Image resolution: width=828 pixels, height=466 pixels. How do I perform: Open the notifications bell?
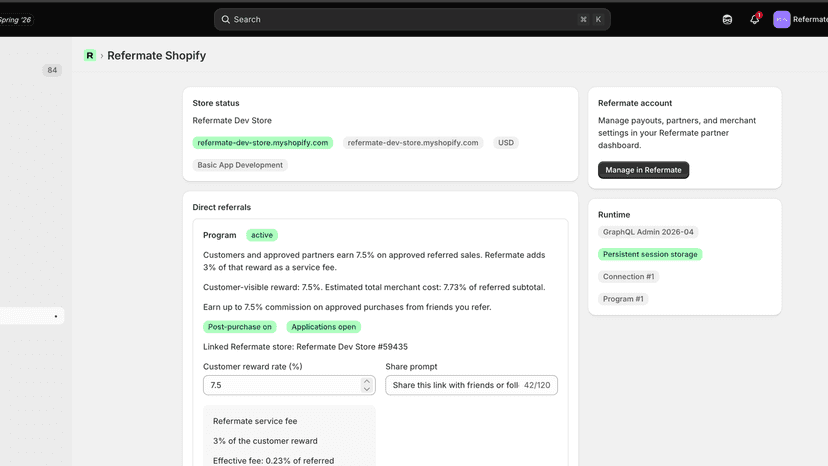click(x=755, y=20)
